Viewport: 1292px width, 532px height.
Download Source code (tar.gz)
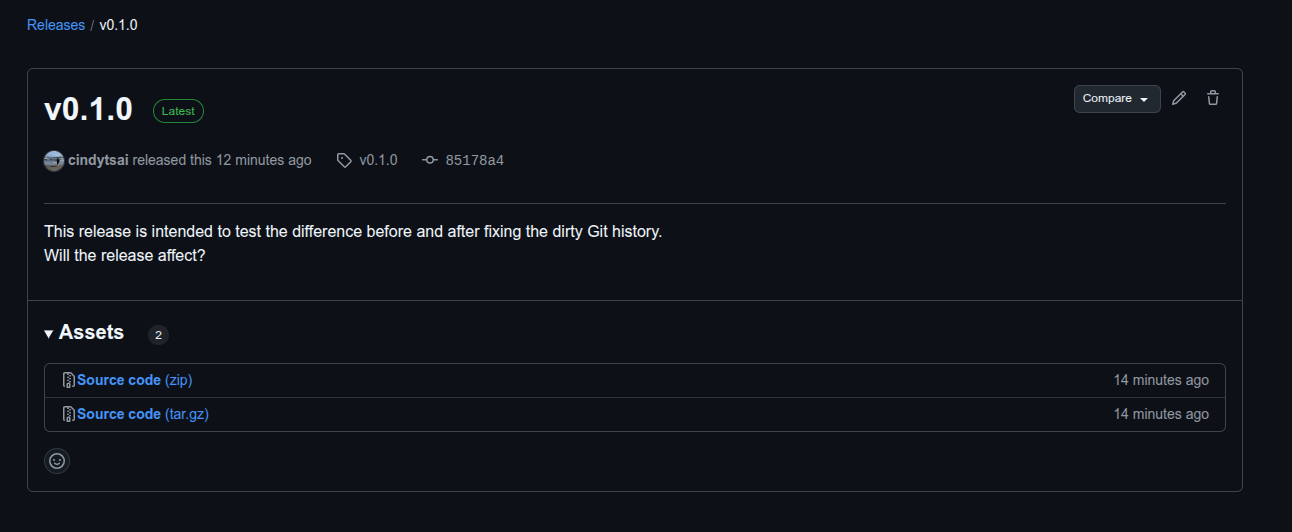(x=143, y=414)
